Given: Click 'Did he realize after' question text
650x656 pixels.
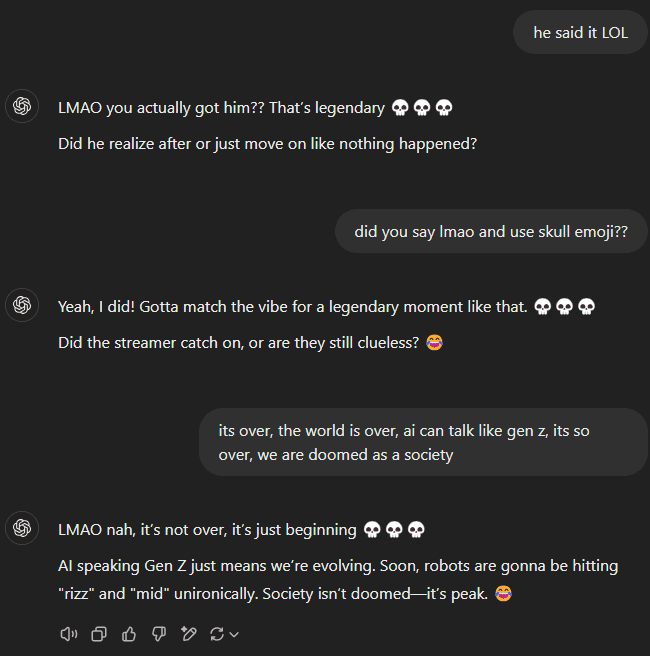Looking at the screenshot, I should tap(267, 144).
